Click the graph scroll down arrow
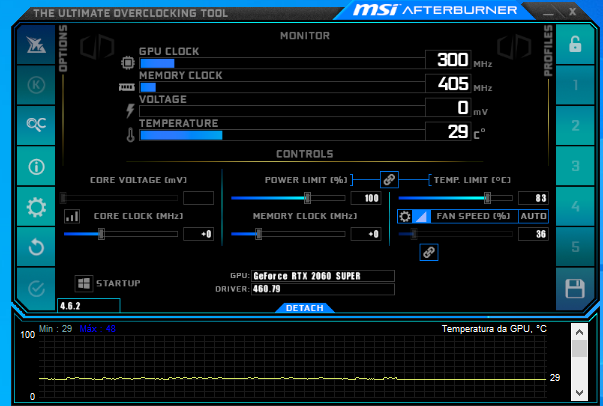The width and height of the screenshot is (603, 406). click(x=579, y=393)
